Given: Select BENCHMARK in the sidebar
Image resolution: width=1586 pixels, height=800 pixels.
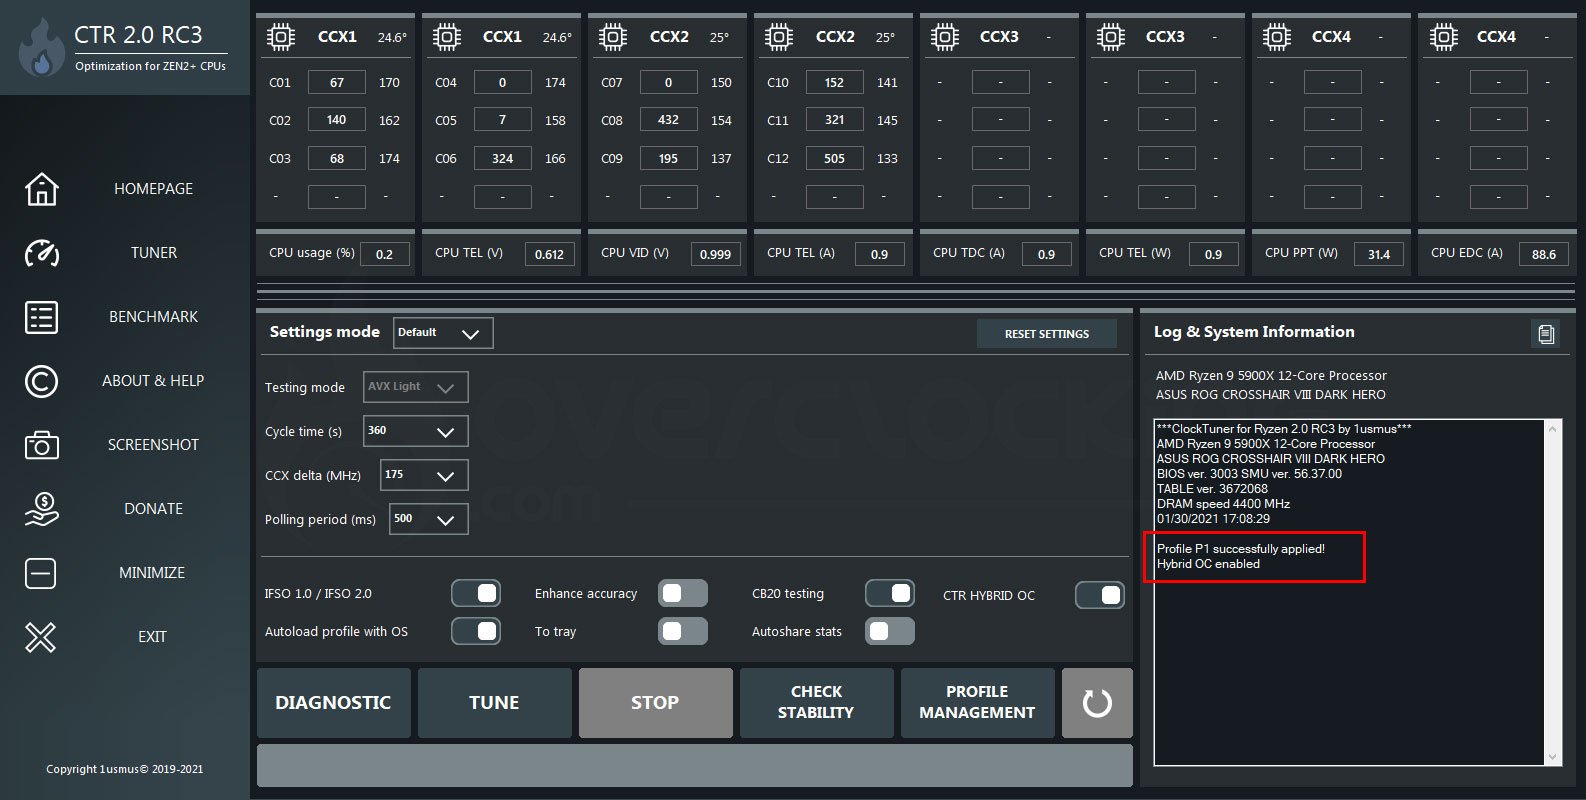Looking at the screenshot, I should coord(153,317).
